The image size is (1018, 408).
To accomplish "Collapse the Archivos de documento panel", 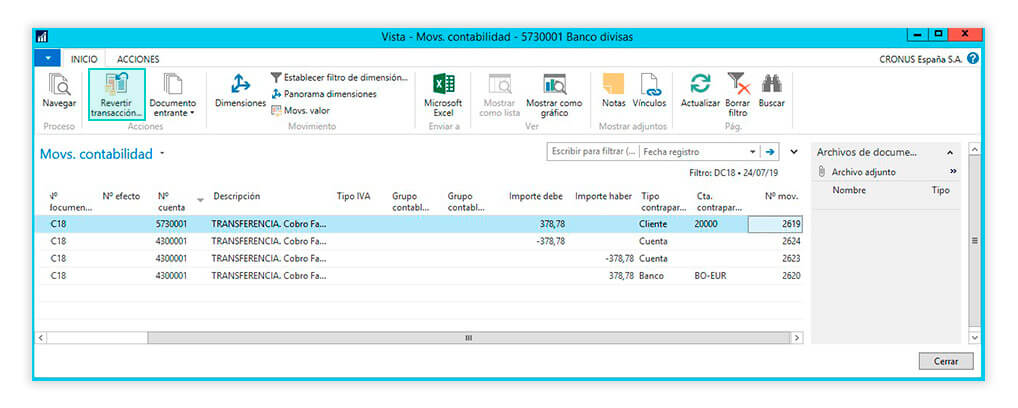I will click(950, 152).
